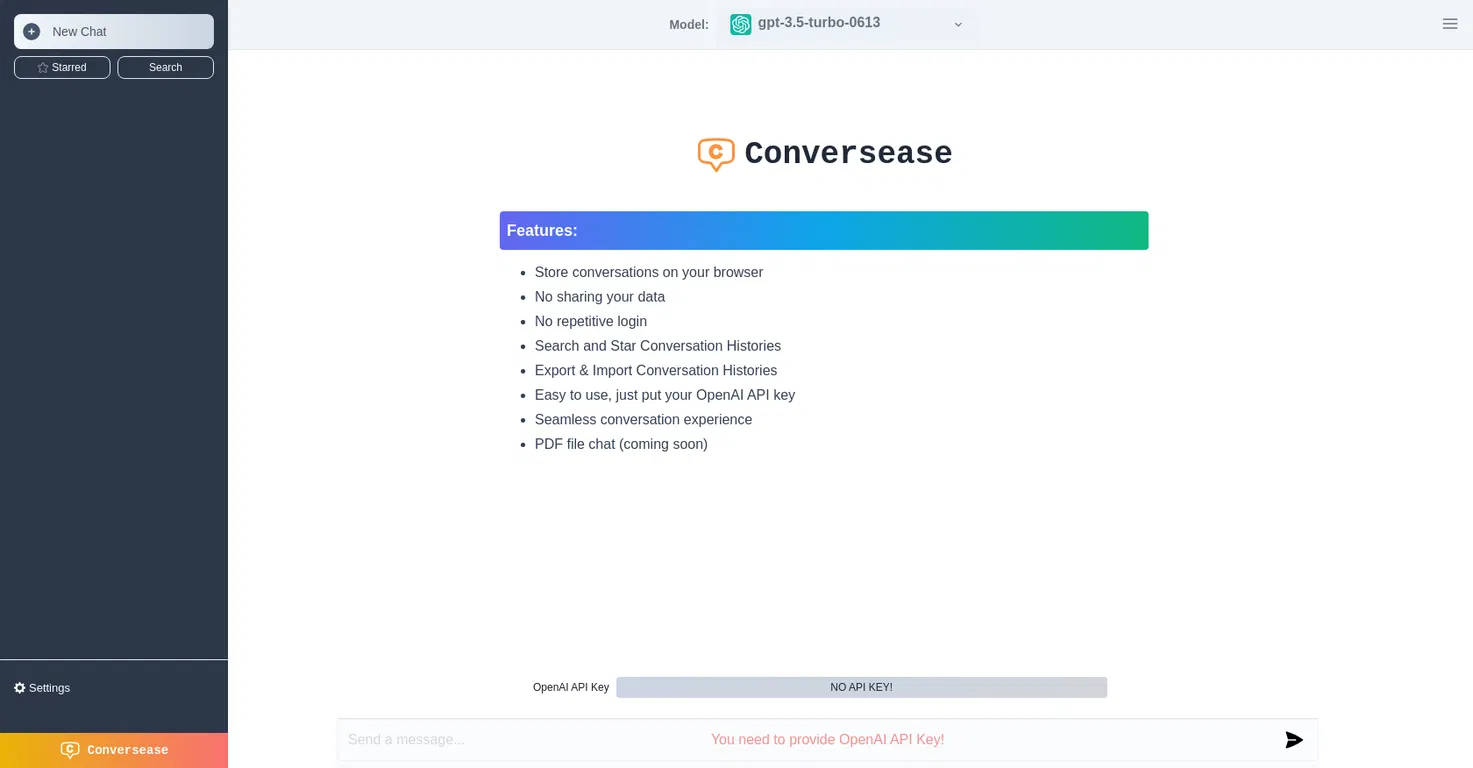The image size is (1473, 768).
Task: Click the Conversease footer banner
Action: (114, 750)
